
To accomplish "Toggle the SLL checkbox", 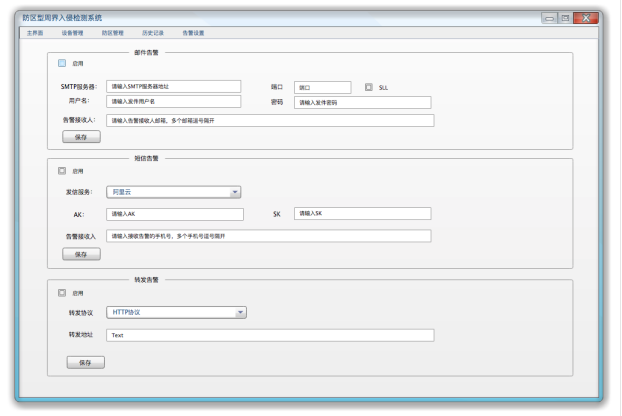I will click(x=369, y=87).
